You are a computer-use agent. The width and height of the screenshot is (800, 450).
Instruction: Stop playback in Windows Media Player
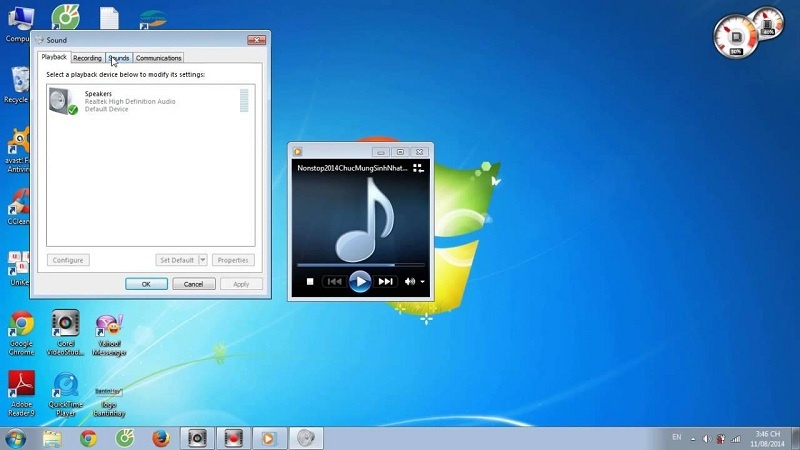point(310,282)
